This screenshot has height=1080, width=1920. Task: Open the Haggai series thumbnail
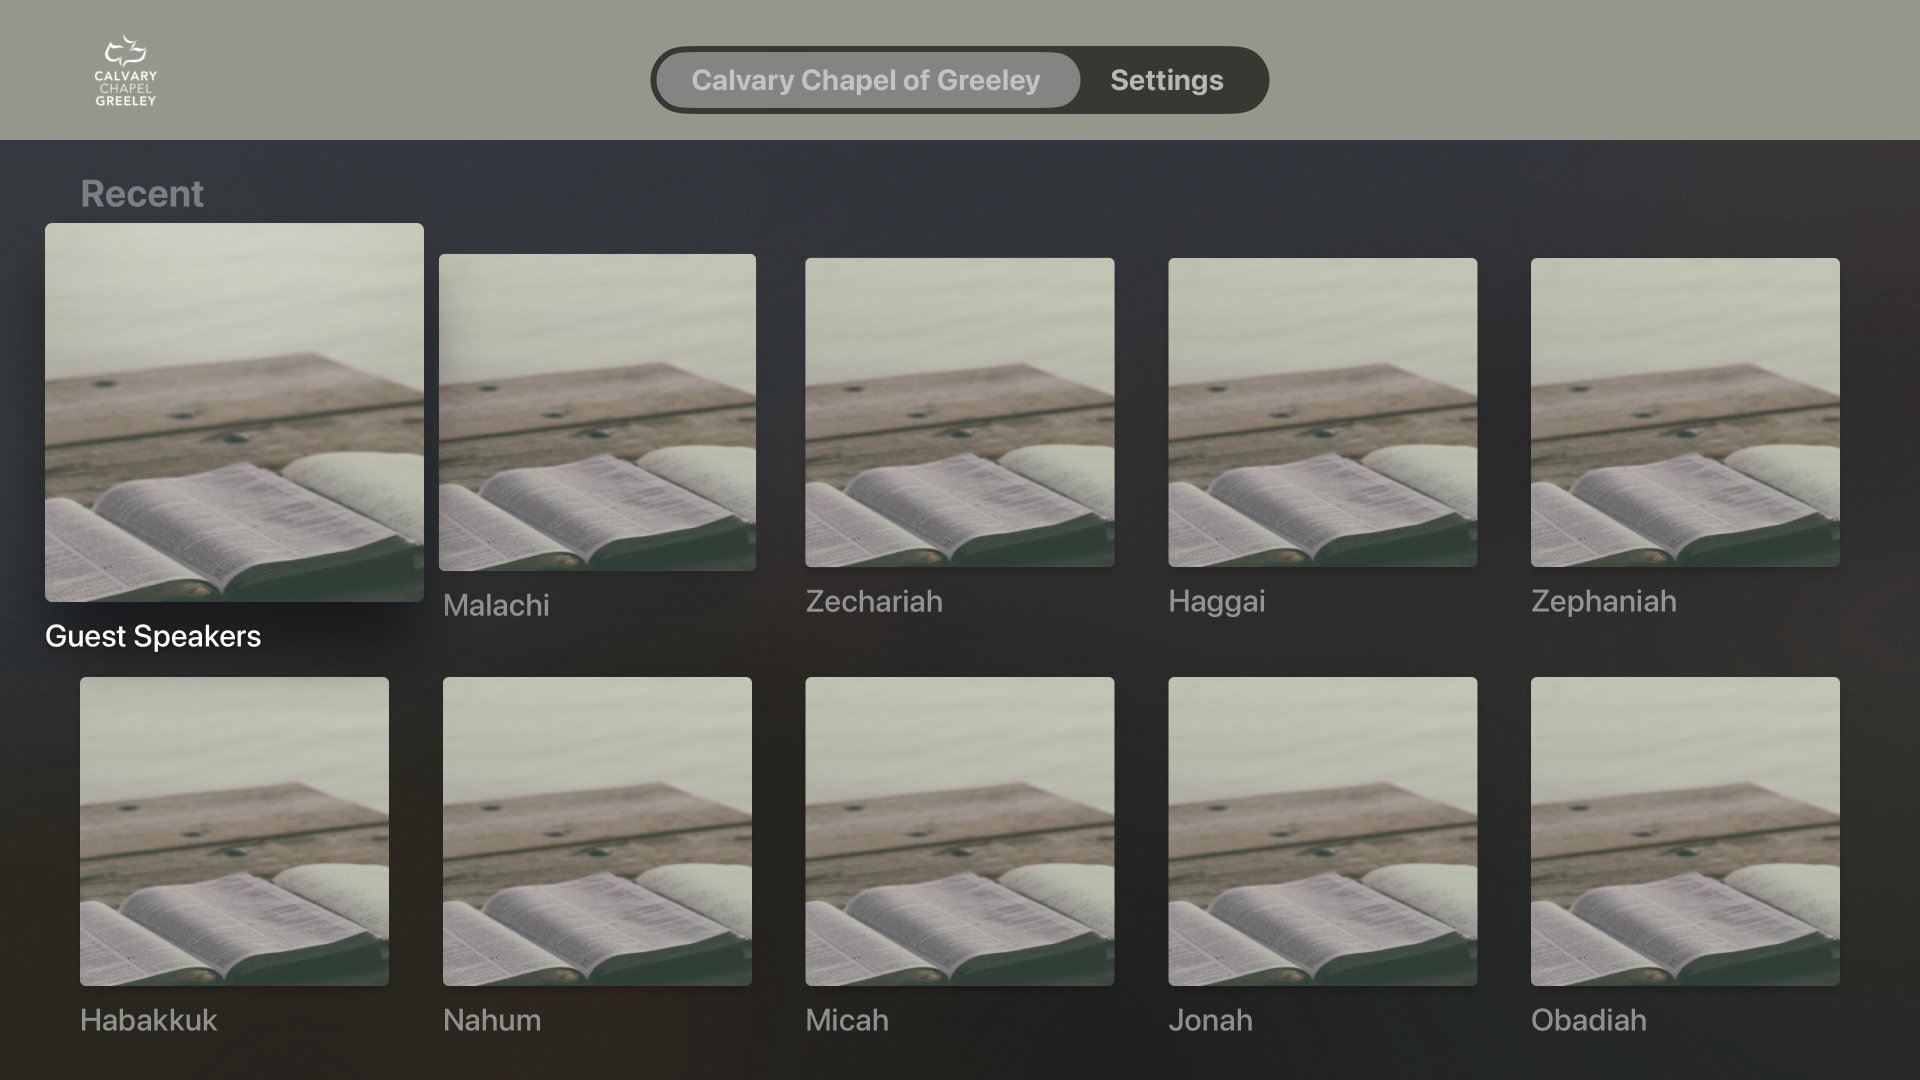point(1322,412)
